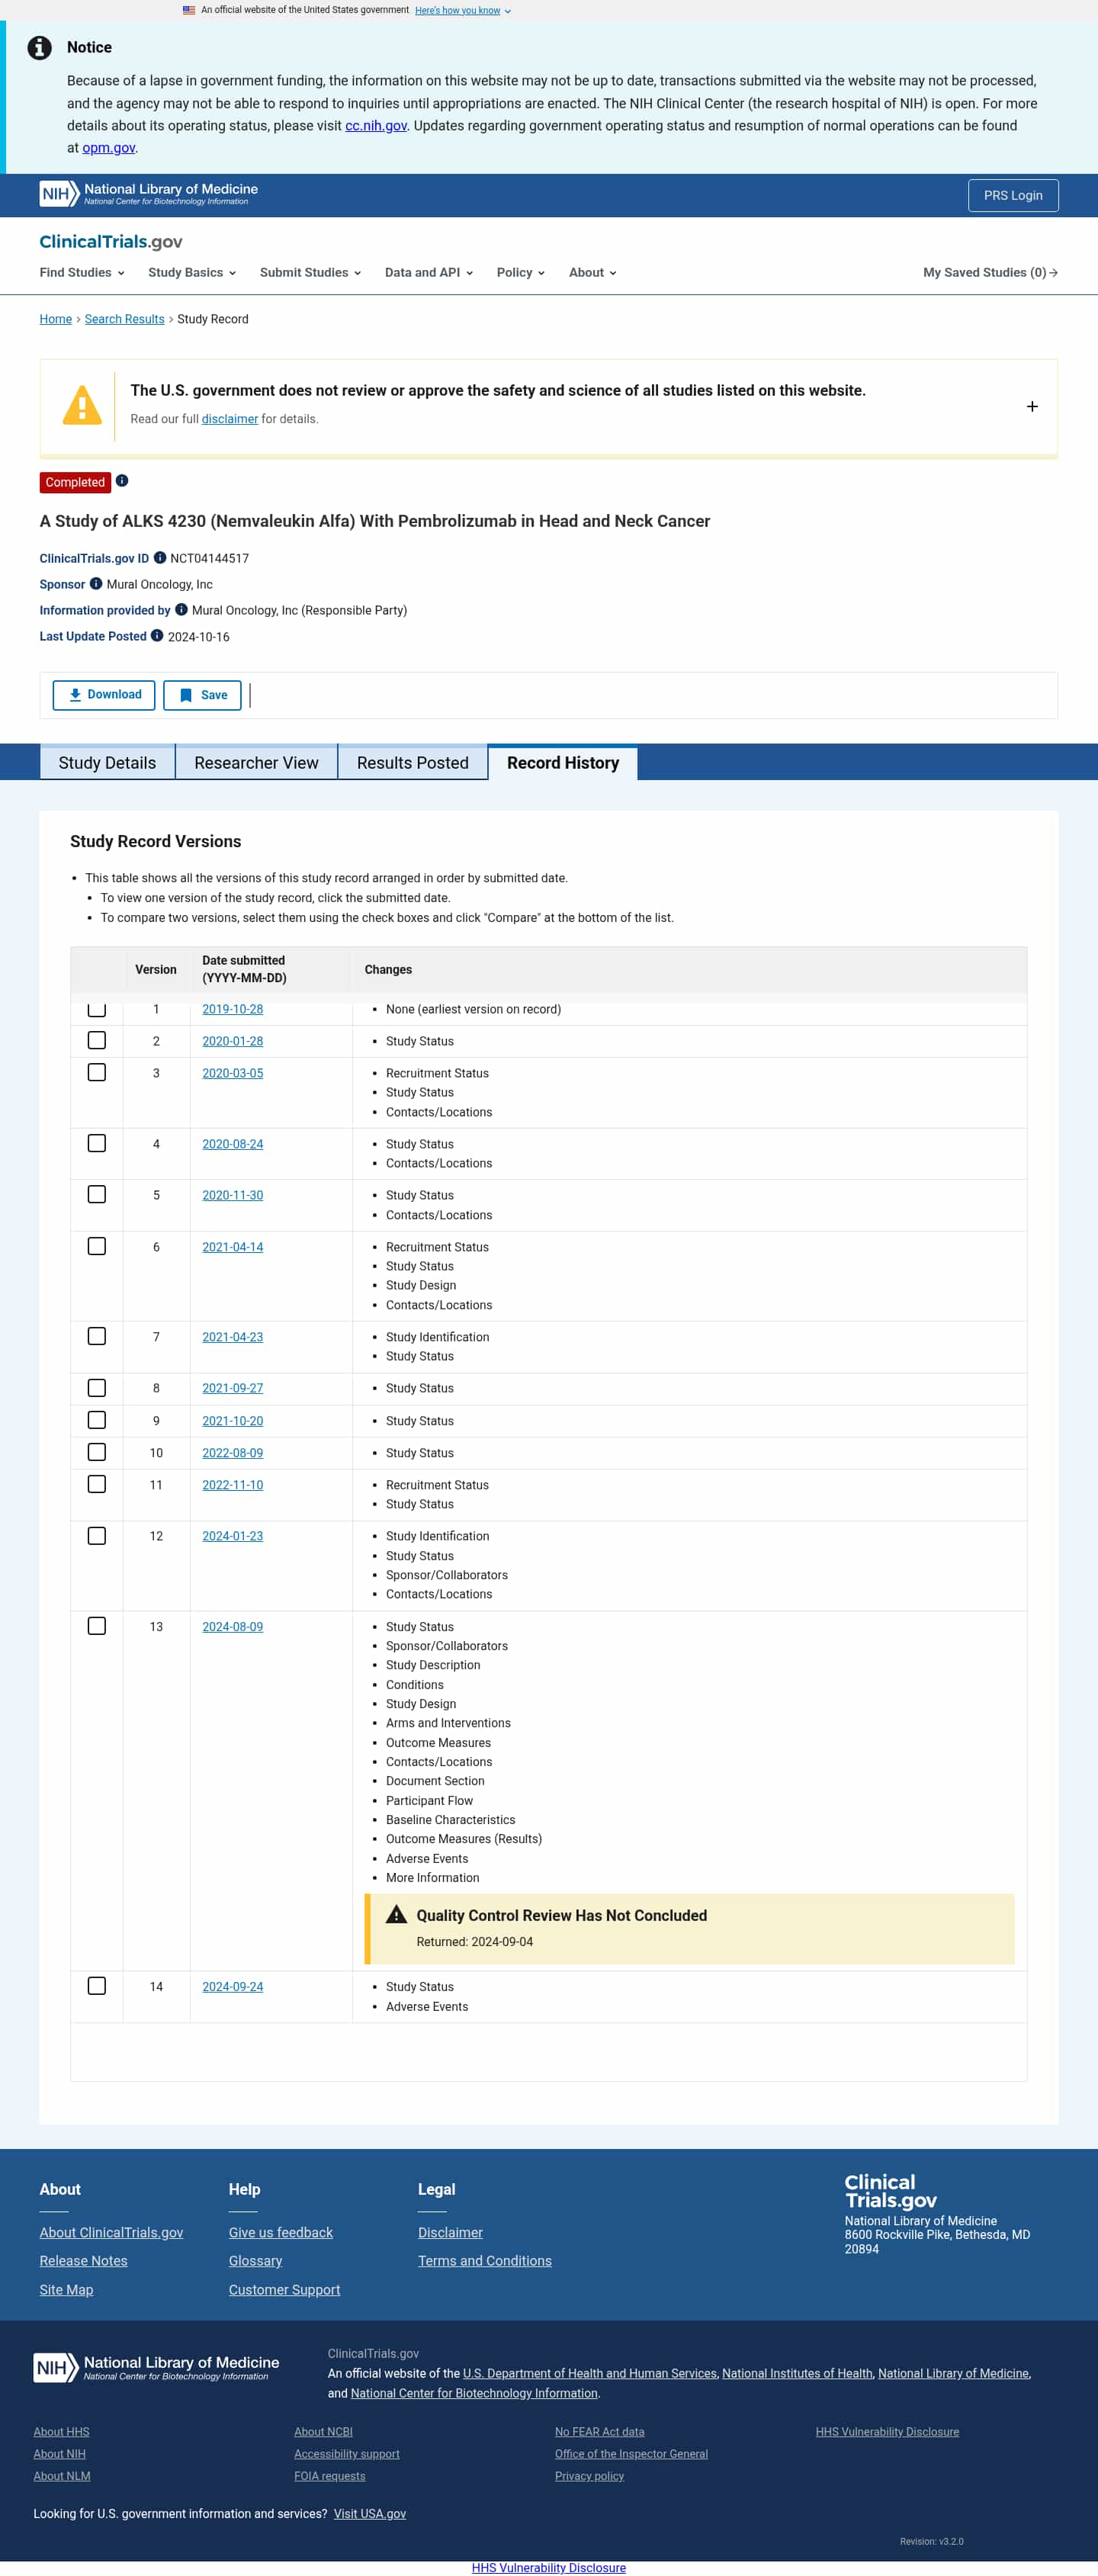The image size is (1098, 2576).
Task: Click the Download button
Action: [x=104, y=695]
